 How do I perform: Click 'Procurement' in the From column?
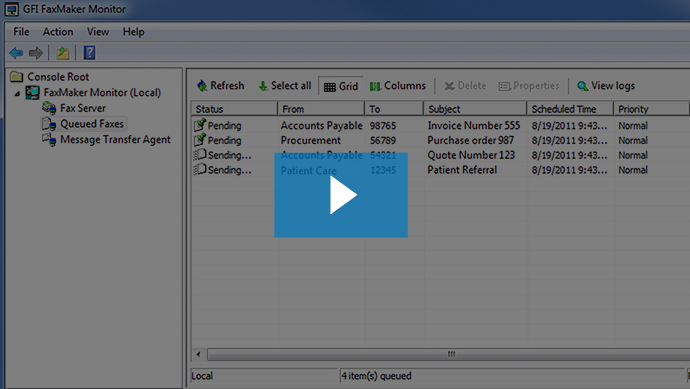tap(311, 140)
